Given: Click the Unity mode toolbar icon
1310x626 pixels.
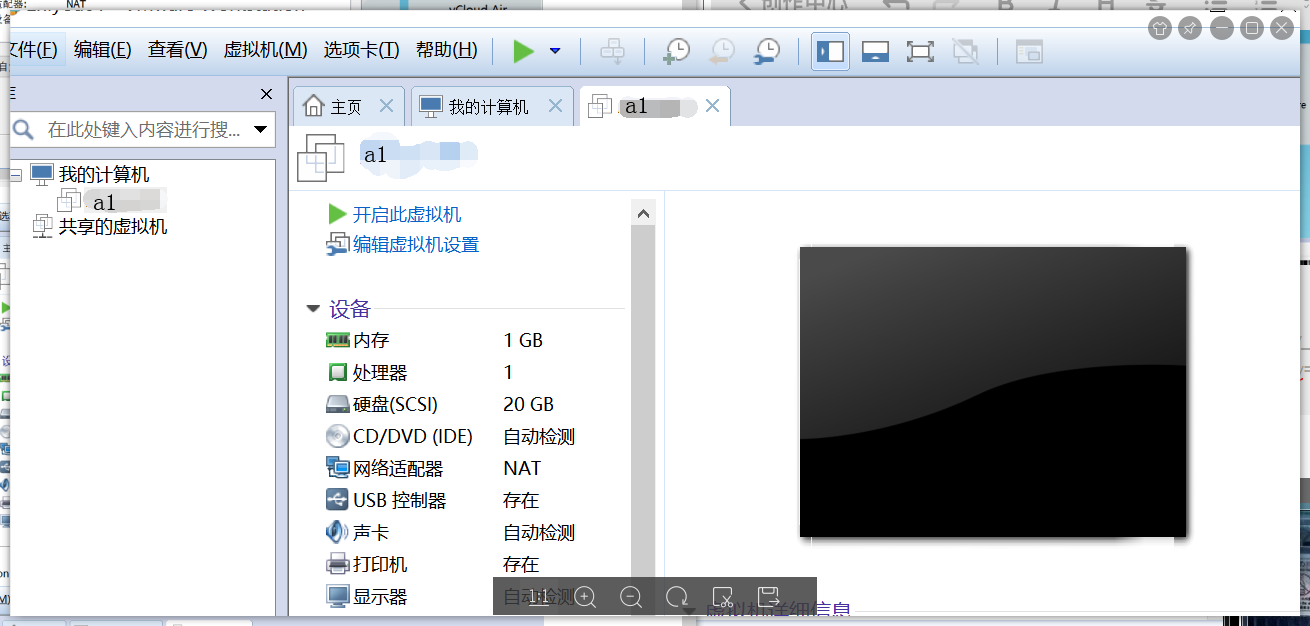Looking at the screenshot, I should (965, 51).
